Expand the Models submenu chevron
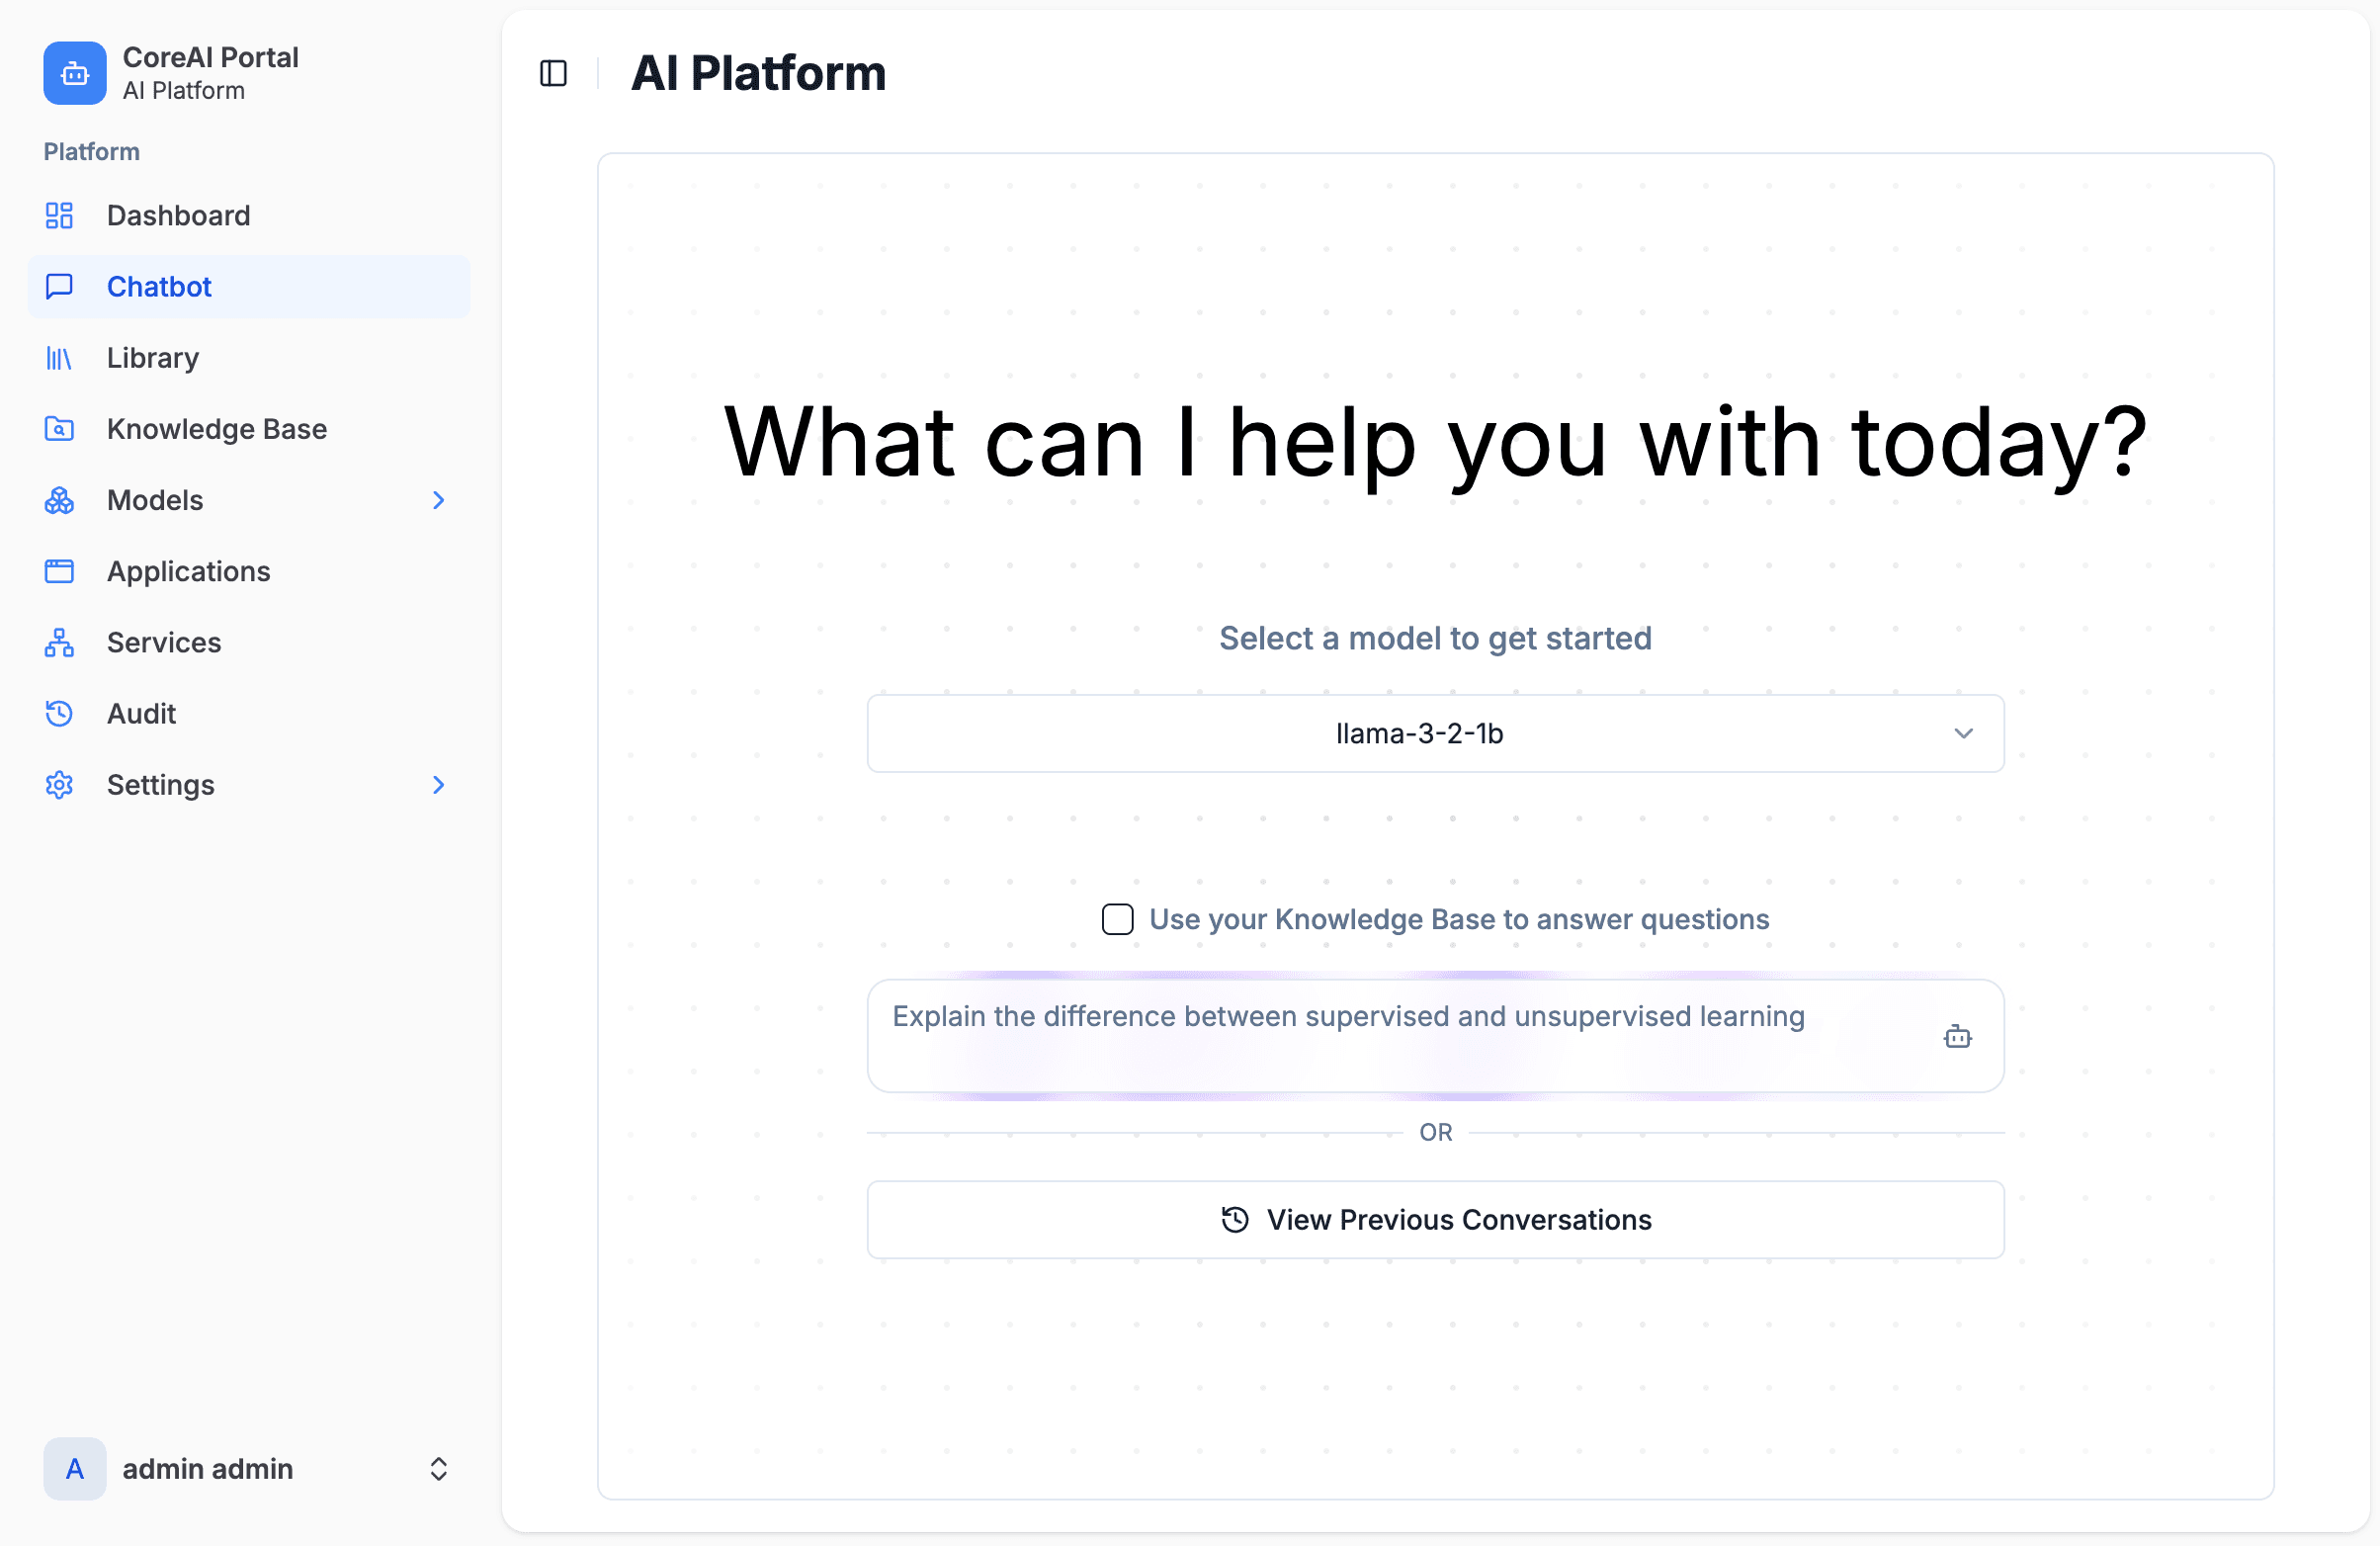2380x1546 pixels. click(x=438, y=500)
